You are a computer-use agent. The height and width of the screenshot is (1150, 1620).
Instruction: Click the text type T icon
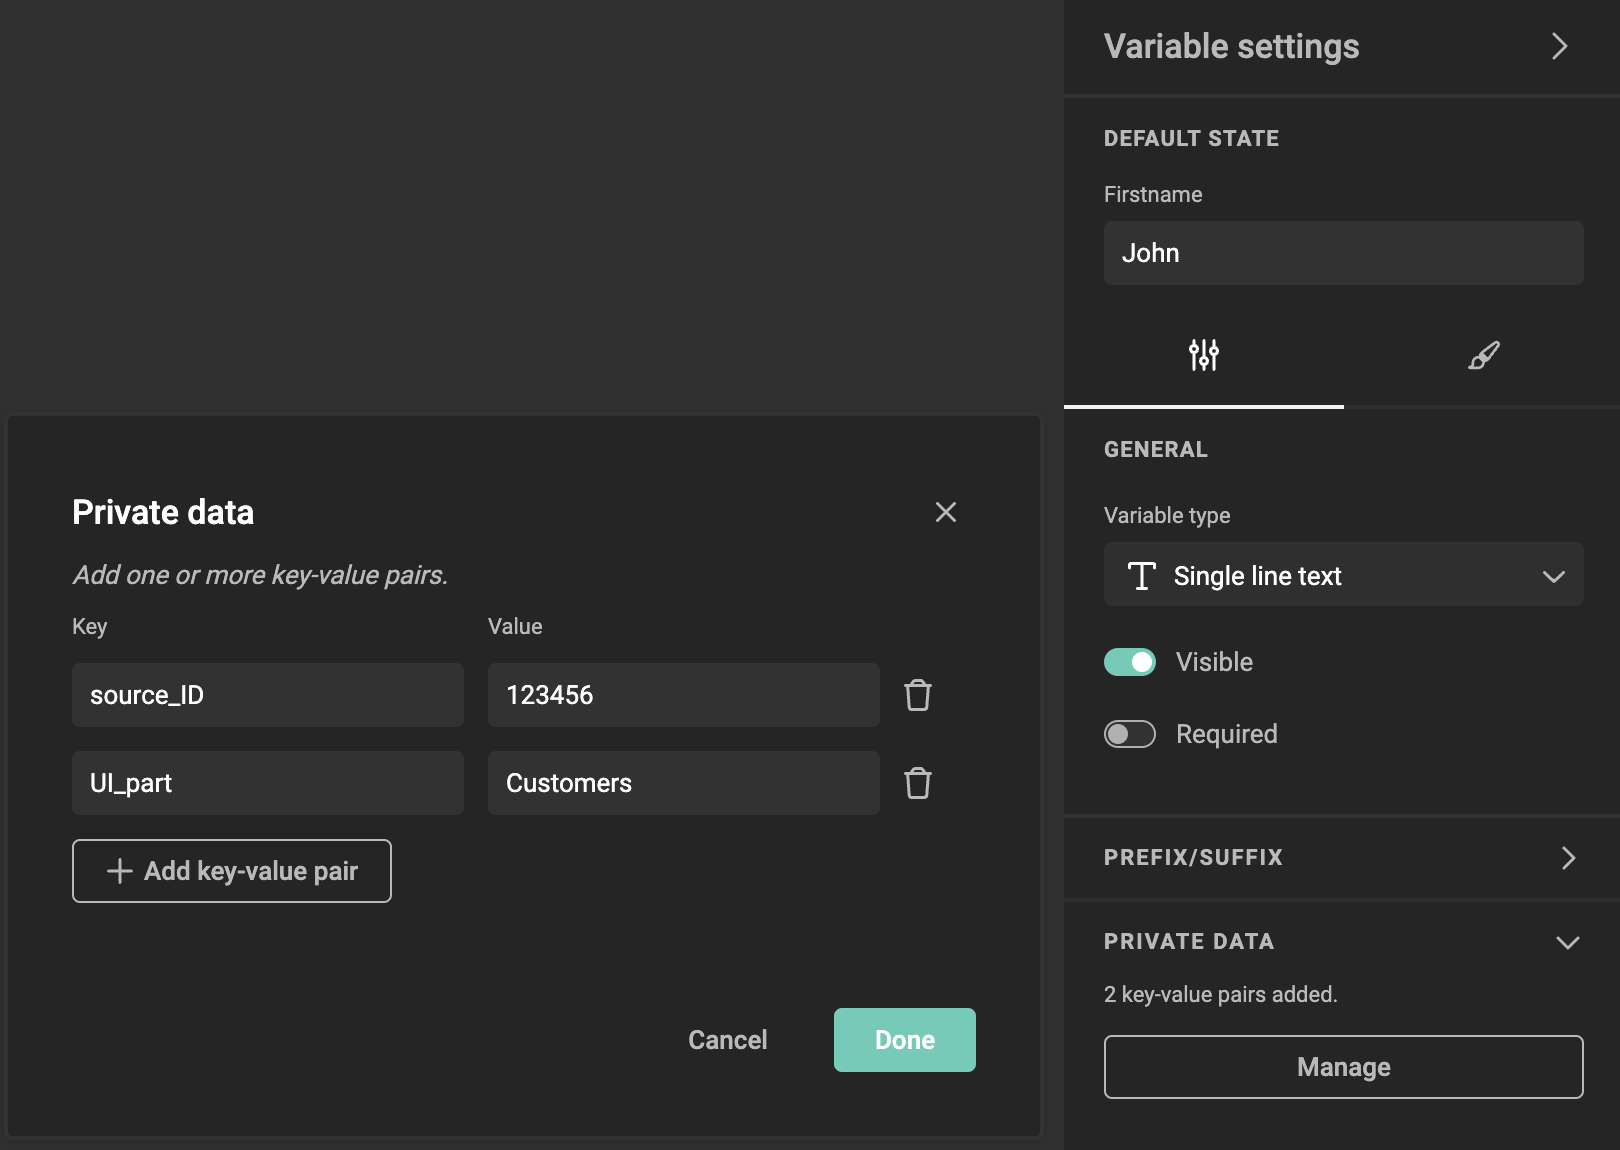(1142, 576)
